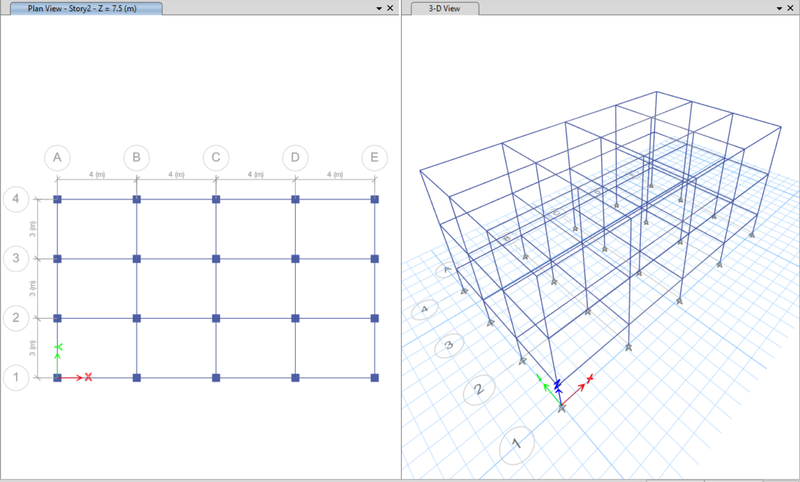Switch to the Plan View Story2 tab
The image size is (800, 482).
click(x=86, y=8)
